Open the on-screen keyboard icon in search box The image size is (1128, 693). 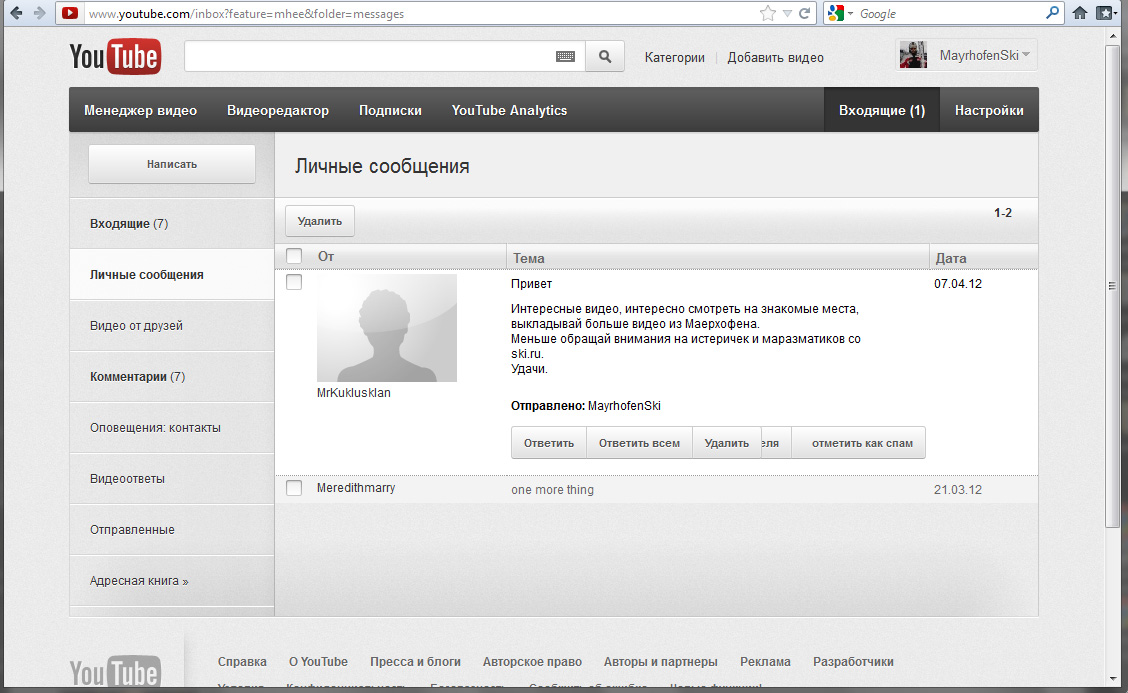click(x=565, y=57)
